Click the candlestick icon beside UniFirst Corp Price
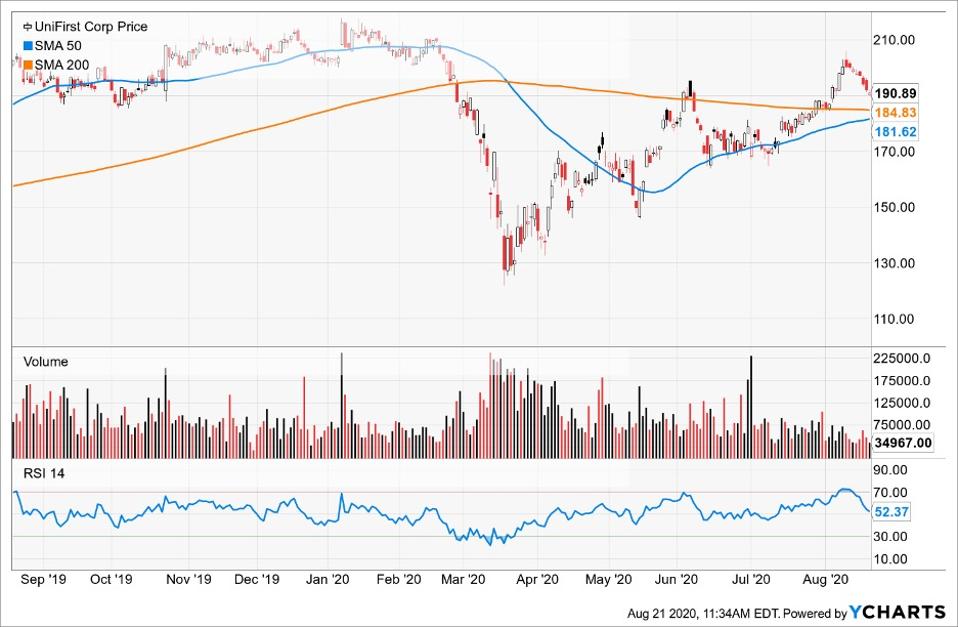 (27, 27)
